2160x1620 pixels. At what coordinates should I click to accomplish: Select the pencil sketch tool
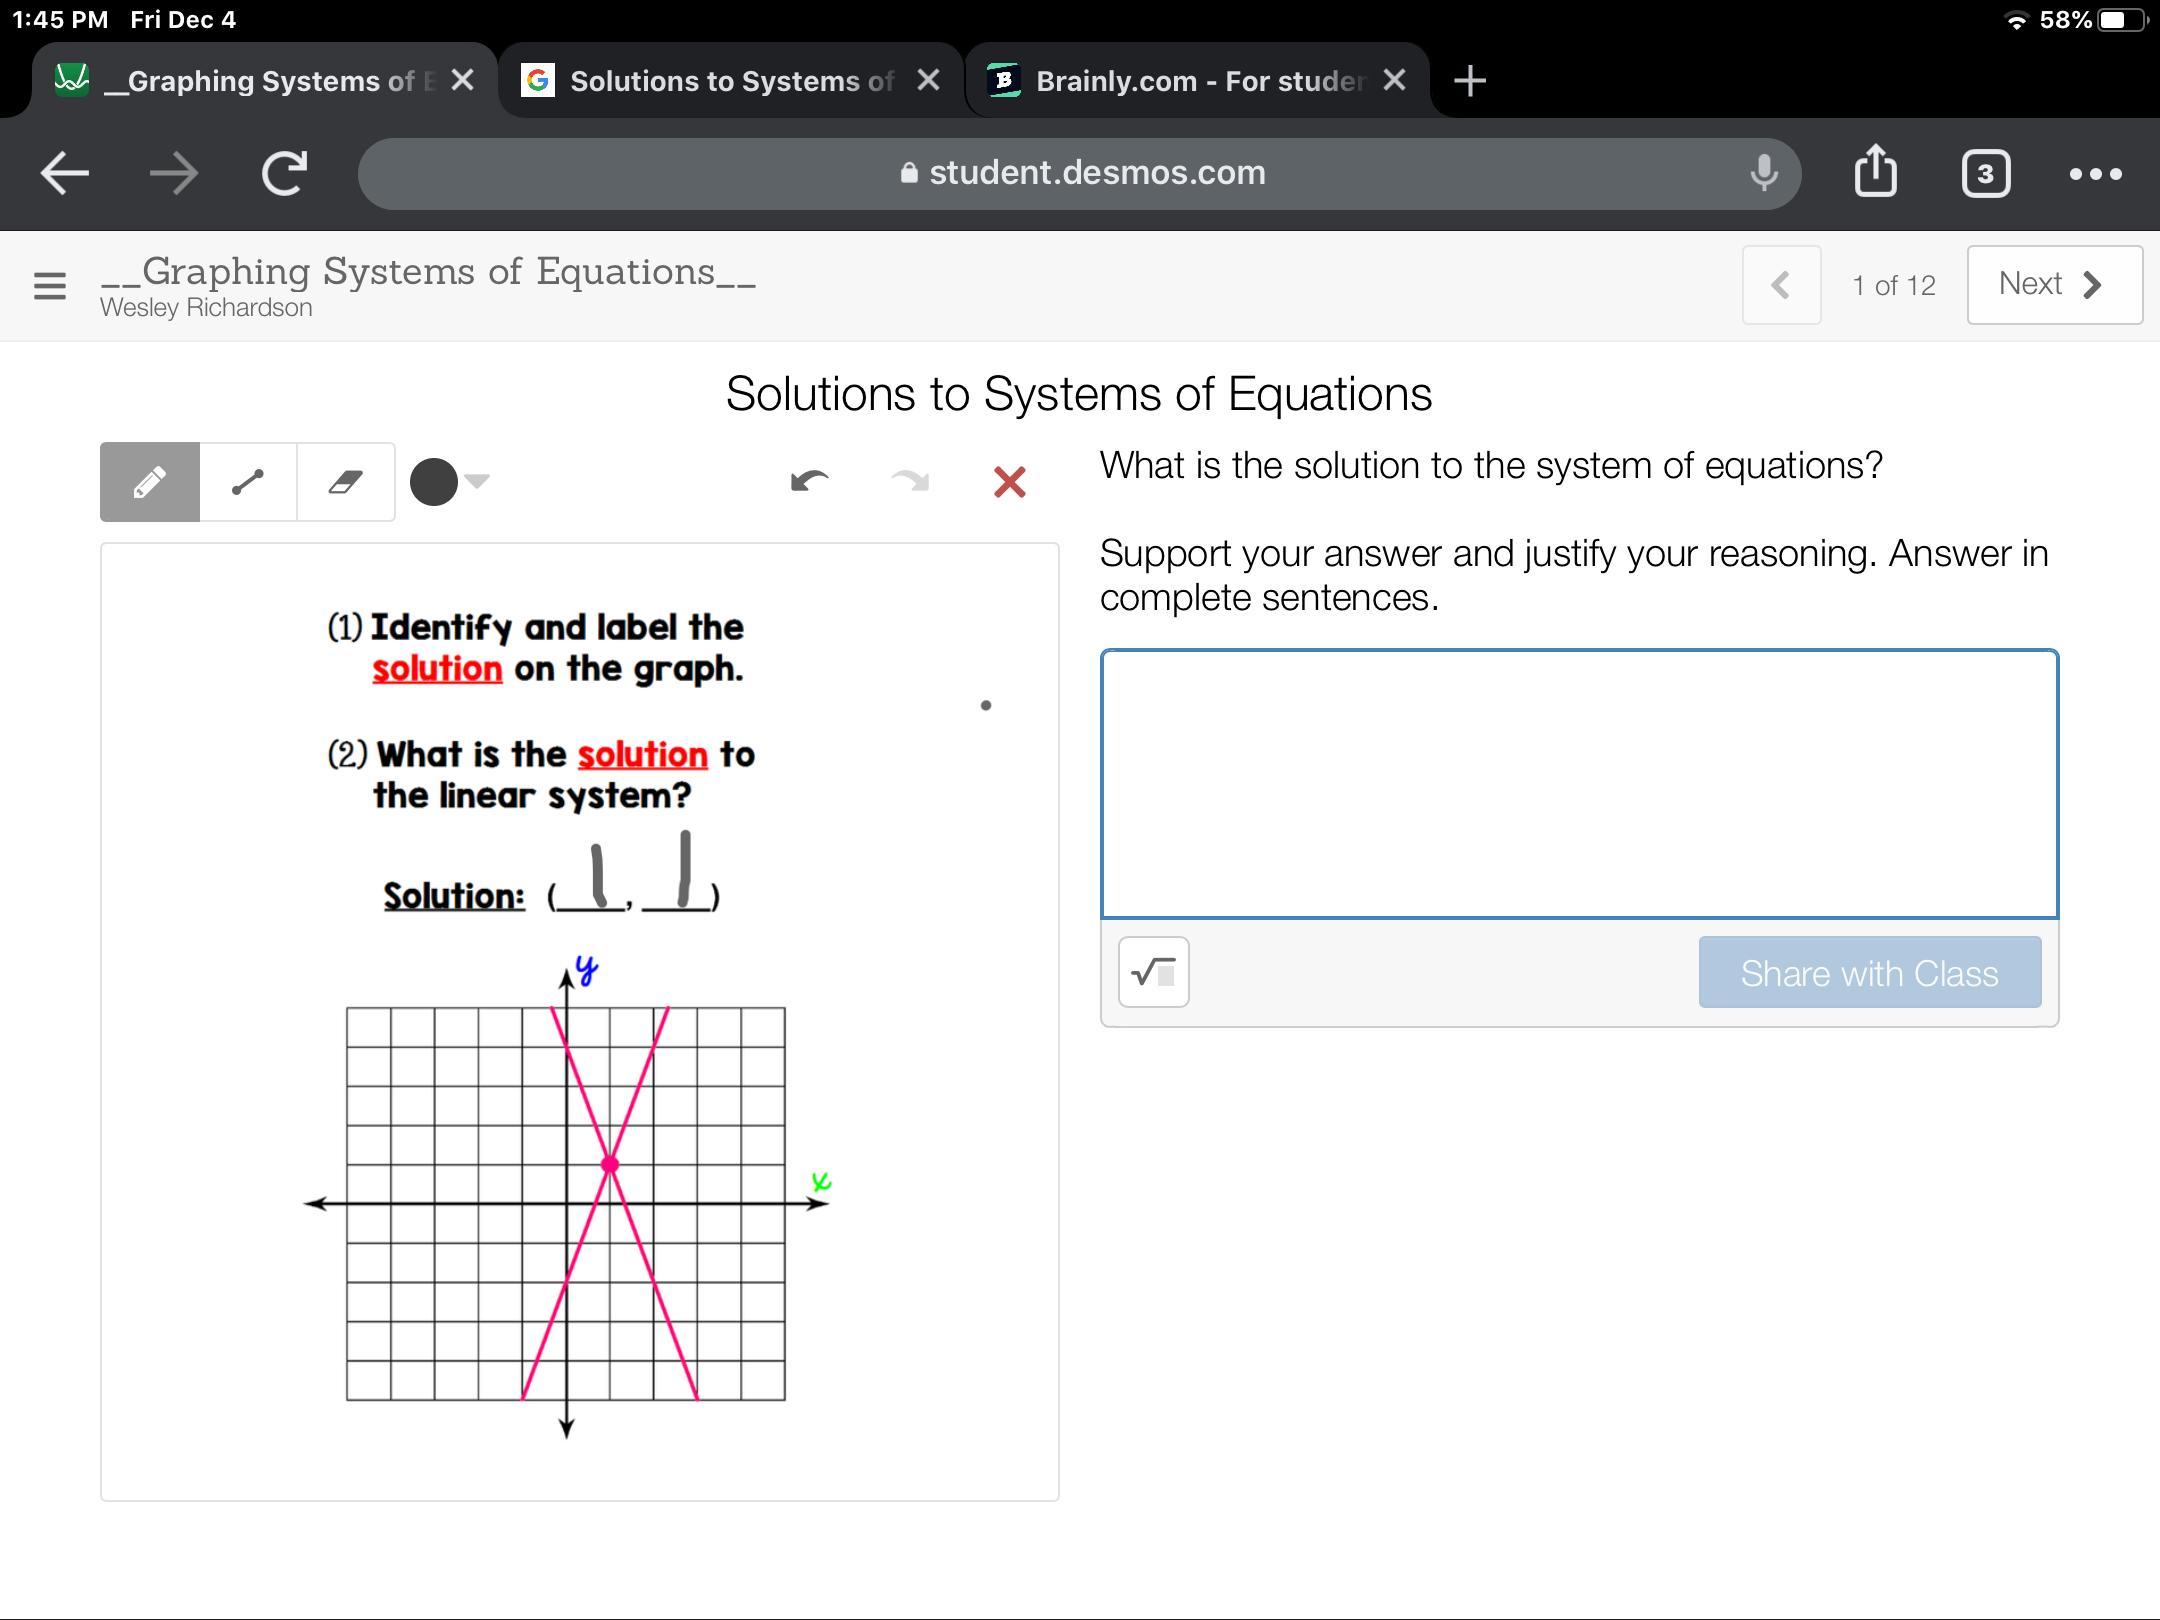150,482
